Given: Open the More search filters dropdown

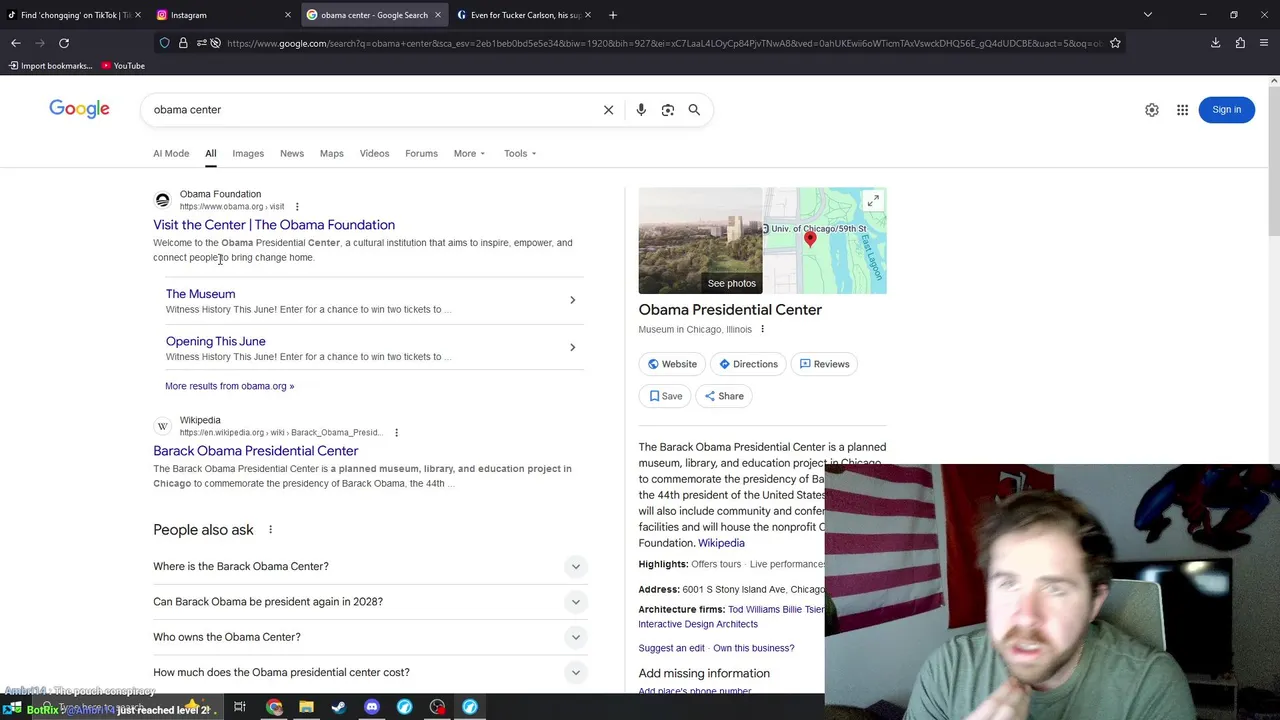Looking at the screenshot, I should click(x=469, y=154).
